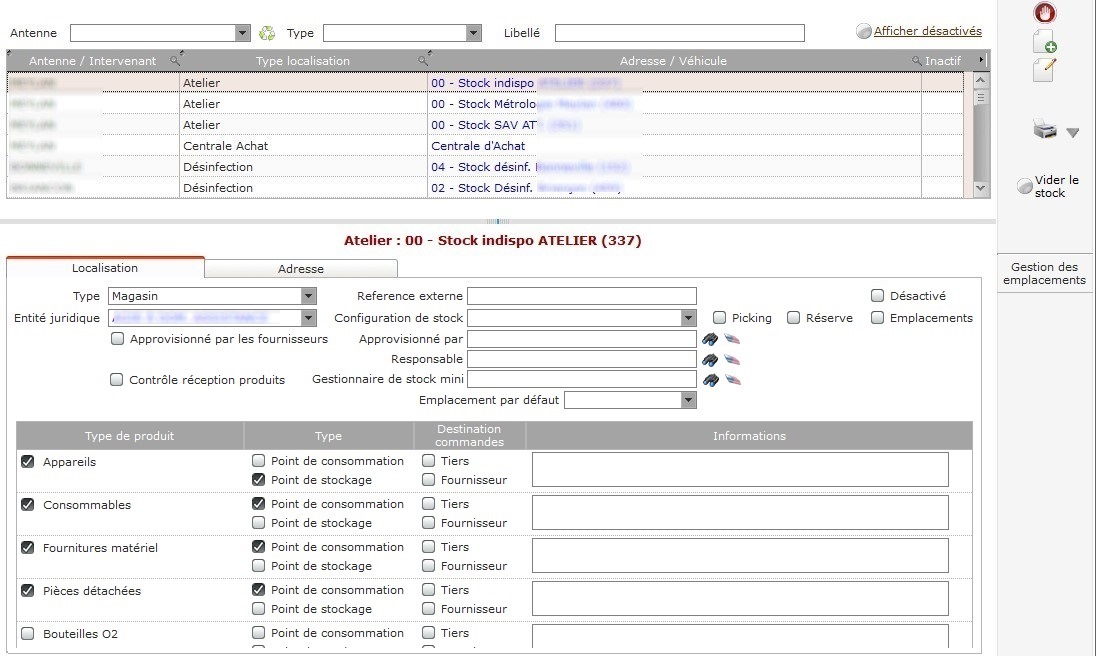Sort by the Inactif column header
The width and height of the screenshot is (1097, 656).
pyautogui.click(x=942, y=61)
